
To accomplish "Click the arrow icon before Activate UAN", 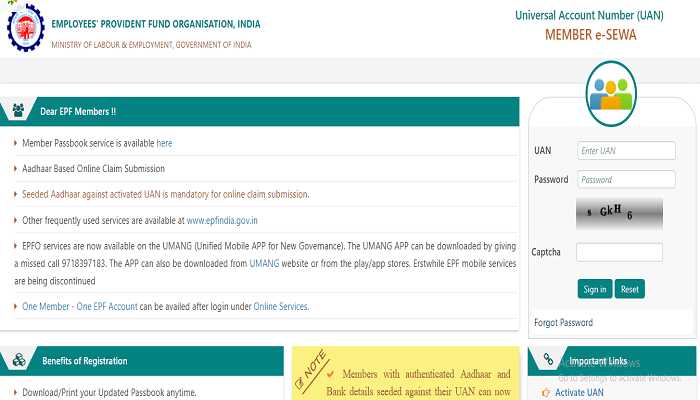I will (x=545, y=393).
